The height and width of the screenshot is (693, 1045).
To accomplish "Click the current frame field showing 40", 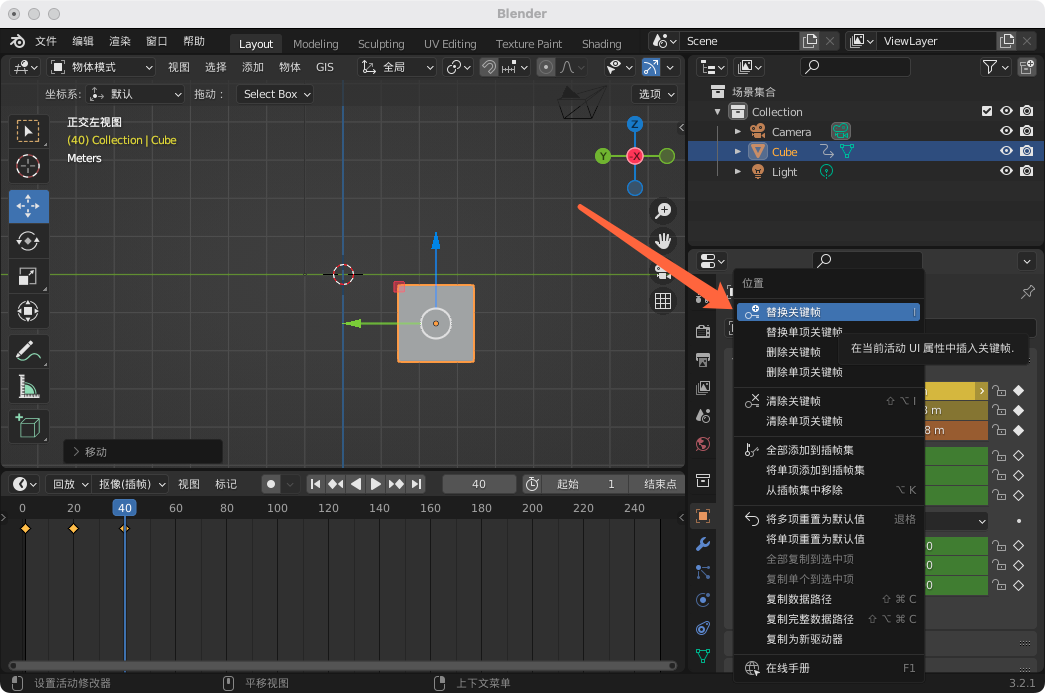I will click(x=479, y=484).
